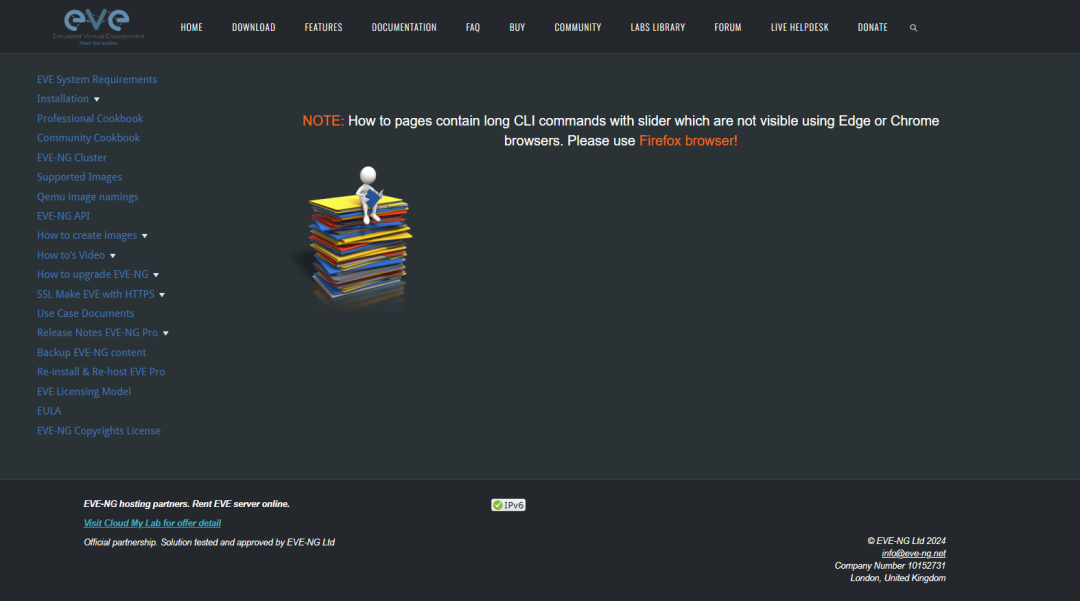Click Official partnership footer sentence
This screenshot has height=601, width=1080.
209,542
